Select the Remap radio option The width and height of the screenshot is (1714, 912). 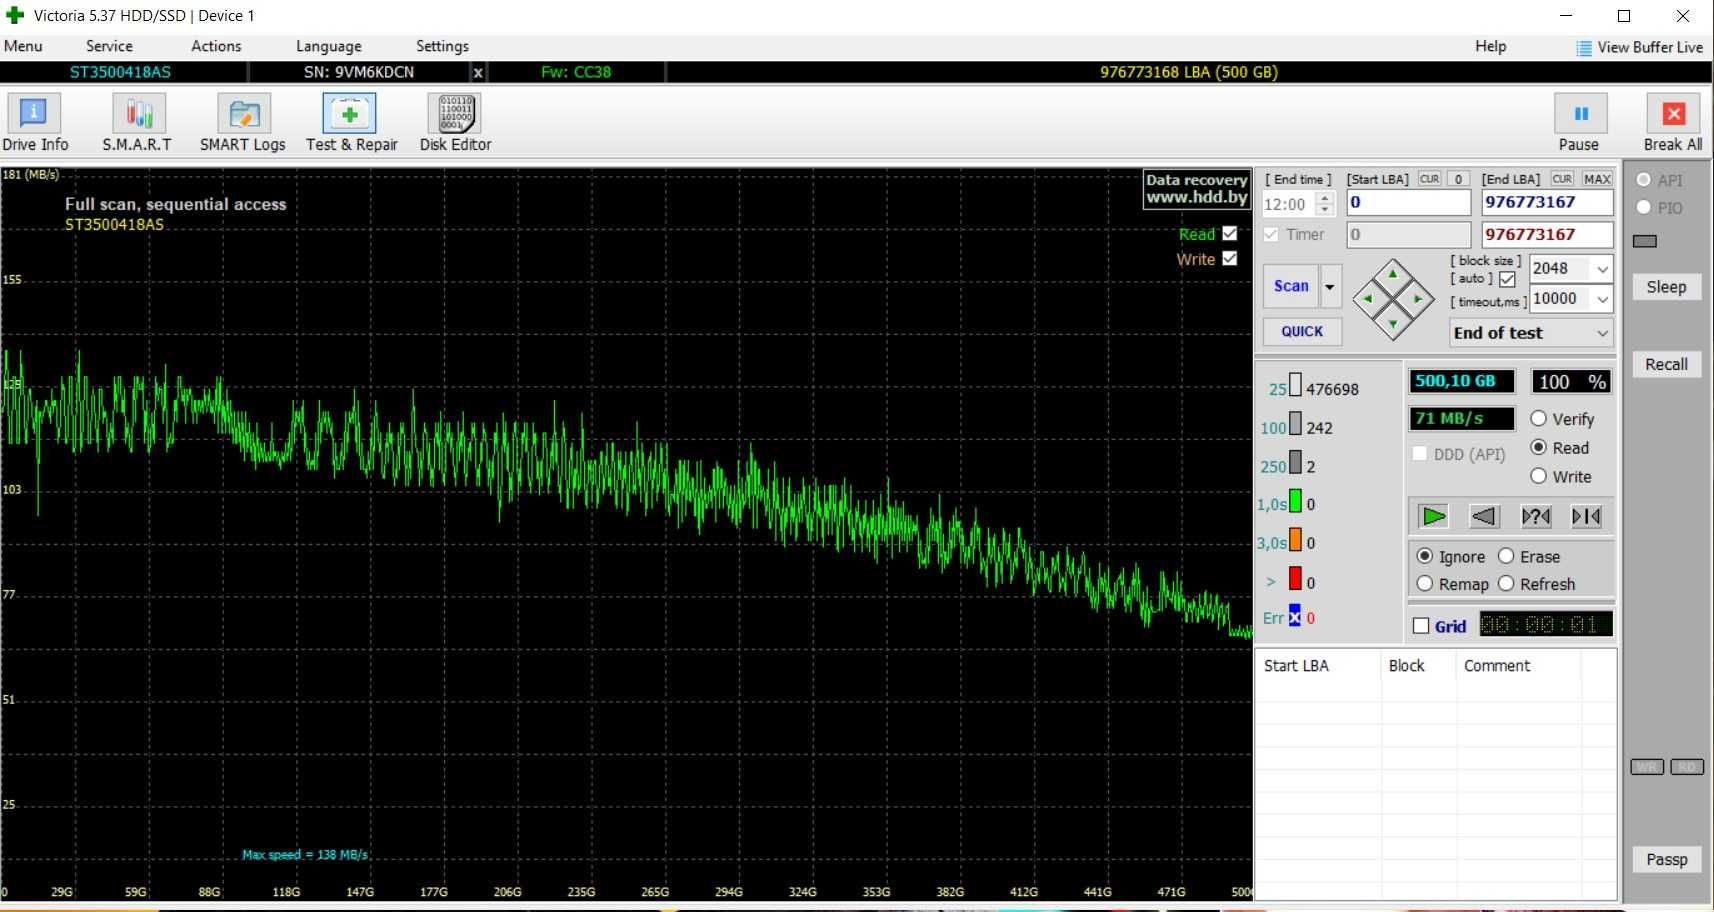click(x=1425, y=584)
